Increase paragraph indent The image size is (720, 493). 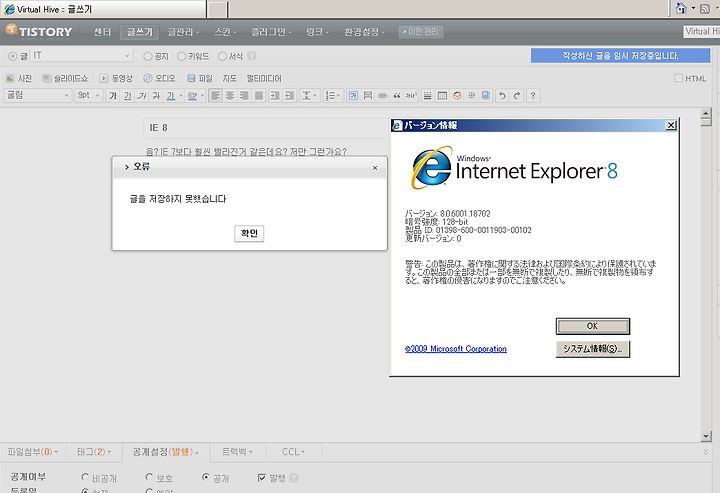pos(275,95)
